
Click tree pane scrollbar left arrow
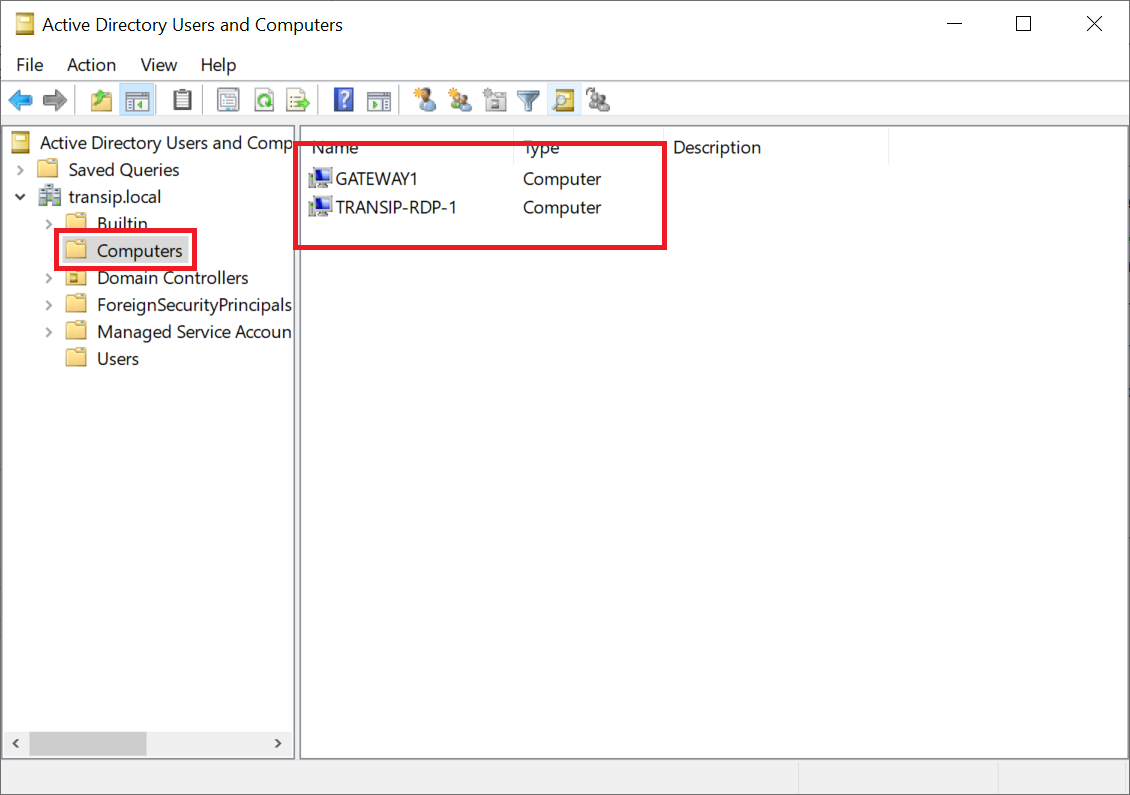[x=16, y=743]
